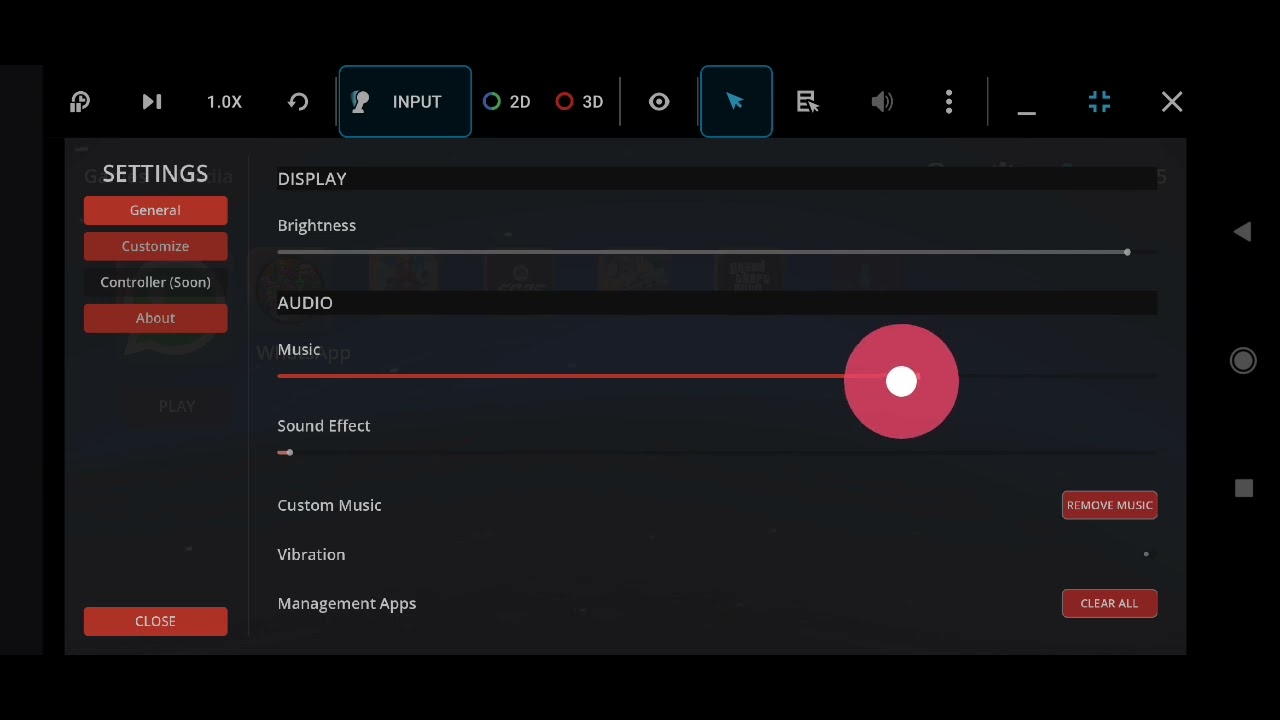Open the three-dot more options menu
The width and height of the screenshot is (1280, 720).
(x=949, y=102)
